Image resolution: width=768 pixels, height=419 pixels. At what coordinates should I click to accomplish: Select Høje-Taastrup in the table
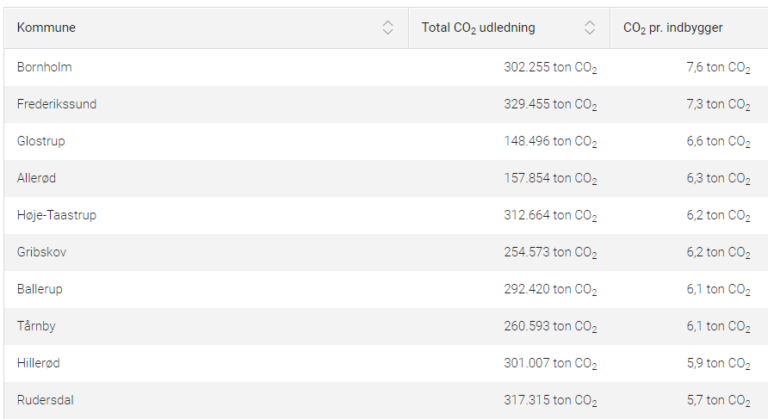click(56, 215)
